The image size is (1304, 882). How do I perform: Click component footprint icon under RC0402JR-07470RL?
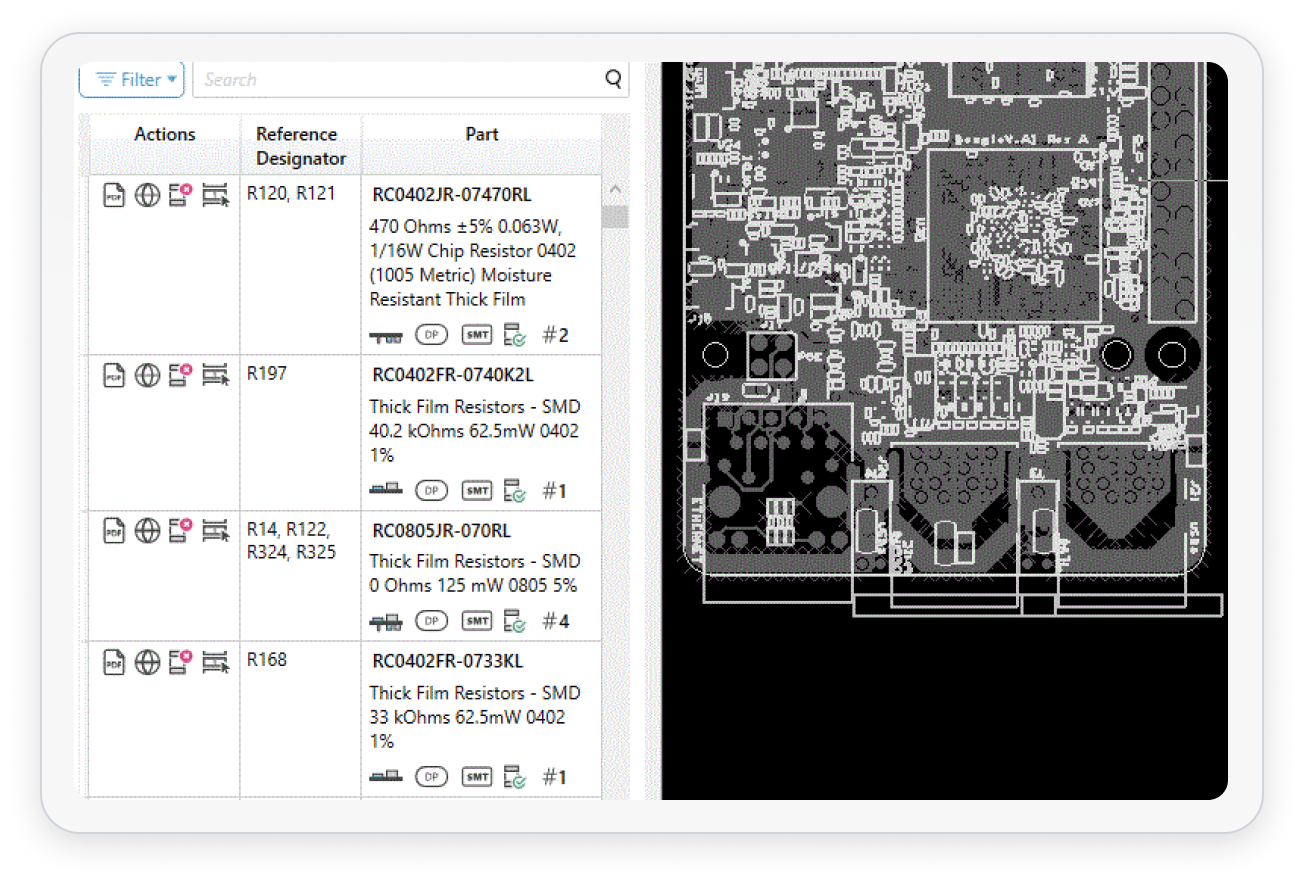[x=386, y=336]
